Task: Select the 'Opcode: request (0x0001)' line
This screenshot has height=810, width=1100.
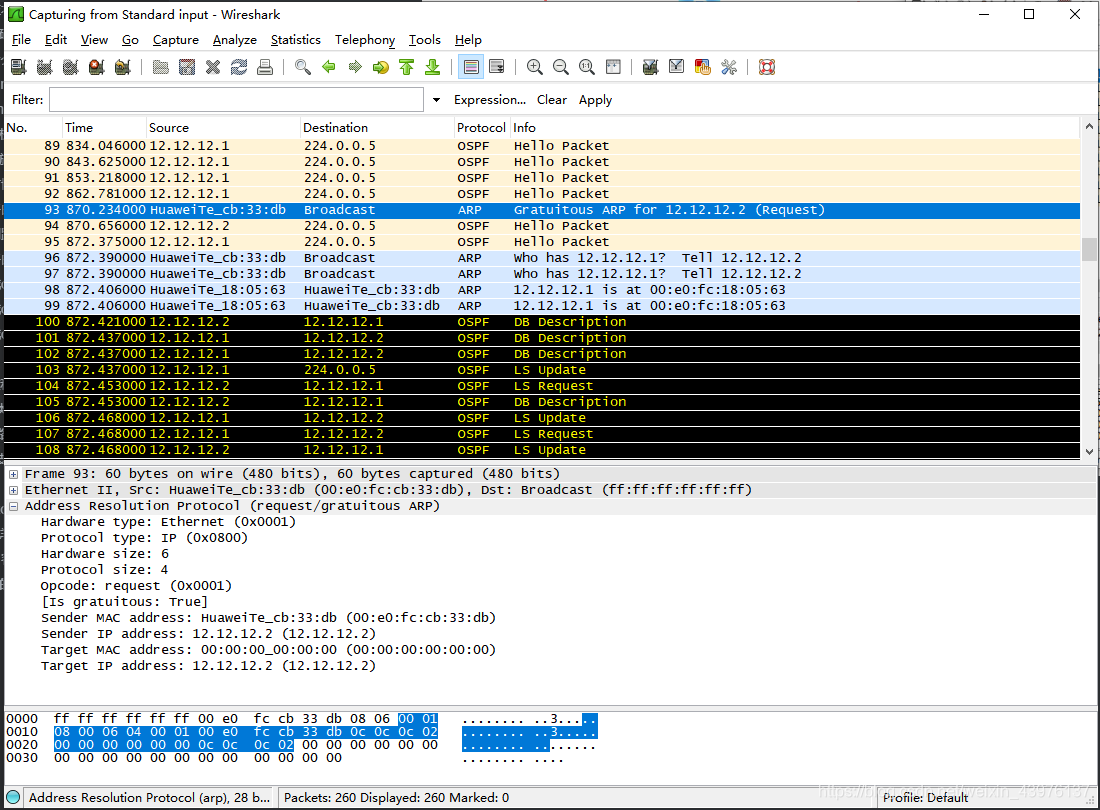Action: (x=136, y=586)
